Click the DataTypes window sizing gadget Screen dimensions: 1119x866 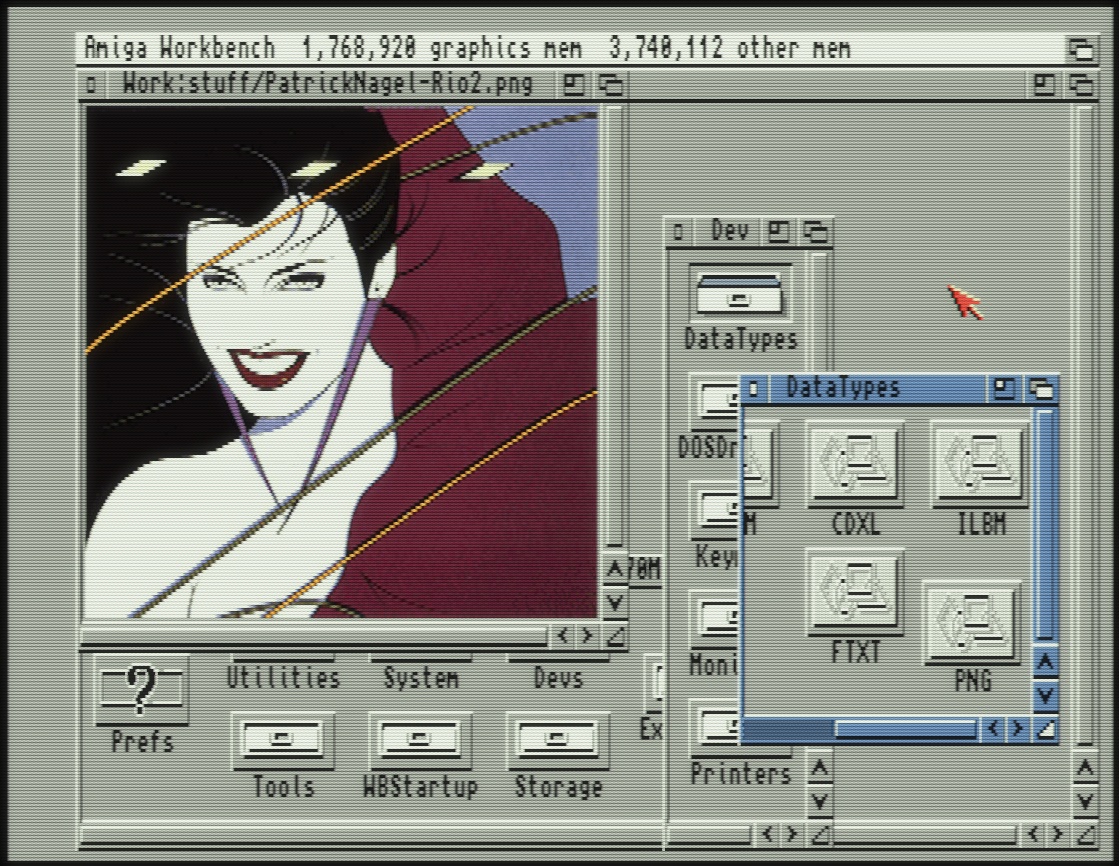click(x=1045, y=729)
